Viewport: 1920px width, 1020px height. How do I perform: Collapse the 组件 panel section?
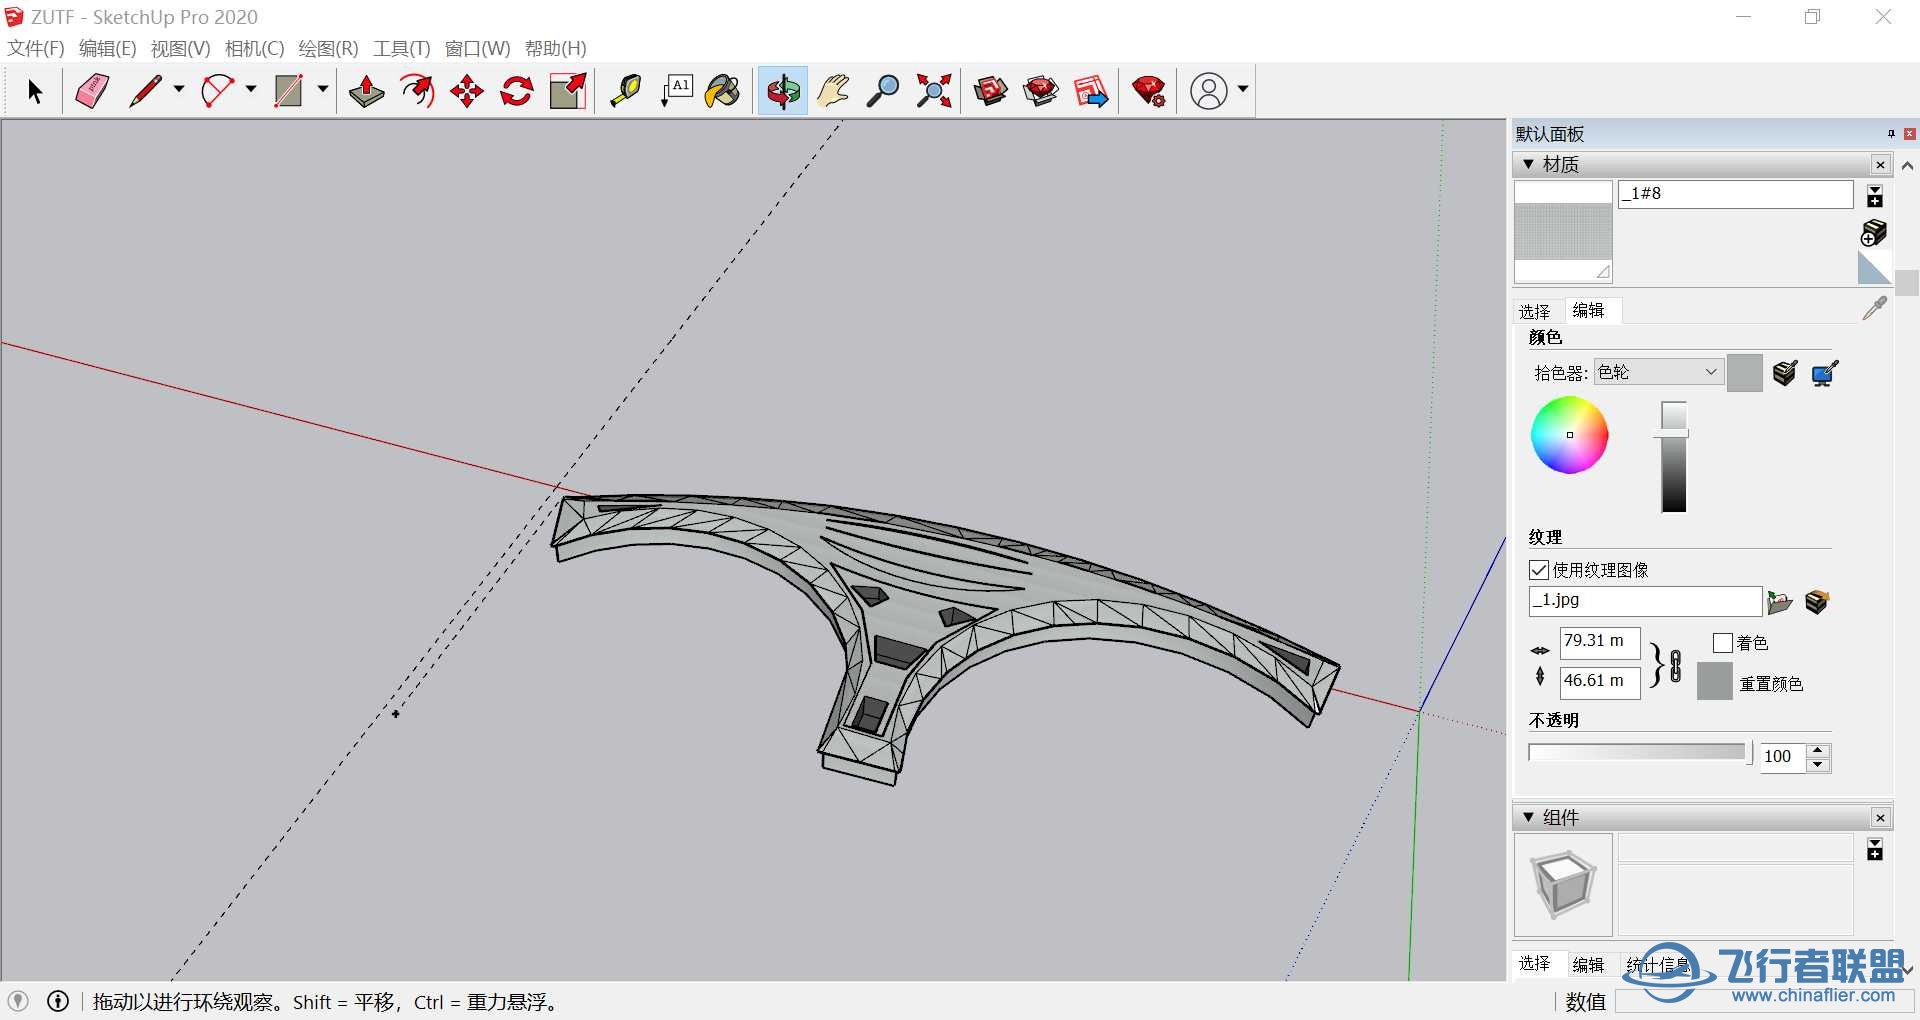point(1528,817)
